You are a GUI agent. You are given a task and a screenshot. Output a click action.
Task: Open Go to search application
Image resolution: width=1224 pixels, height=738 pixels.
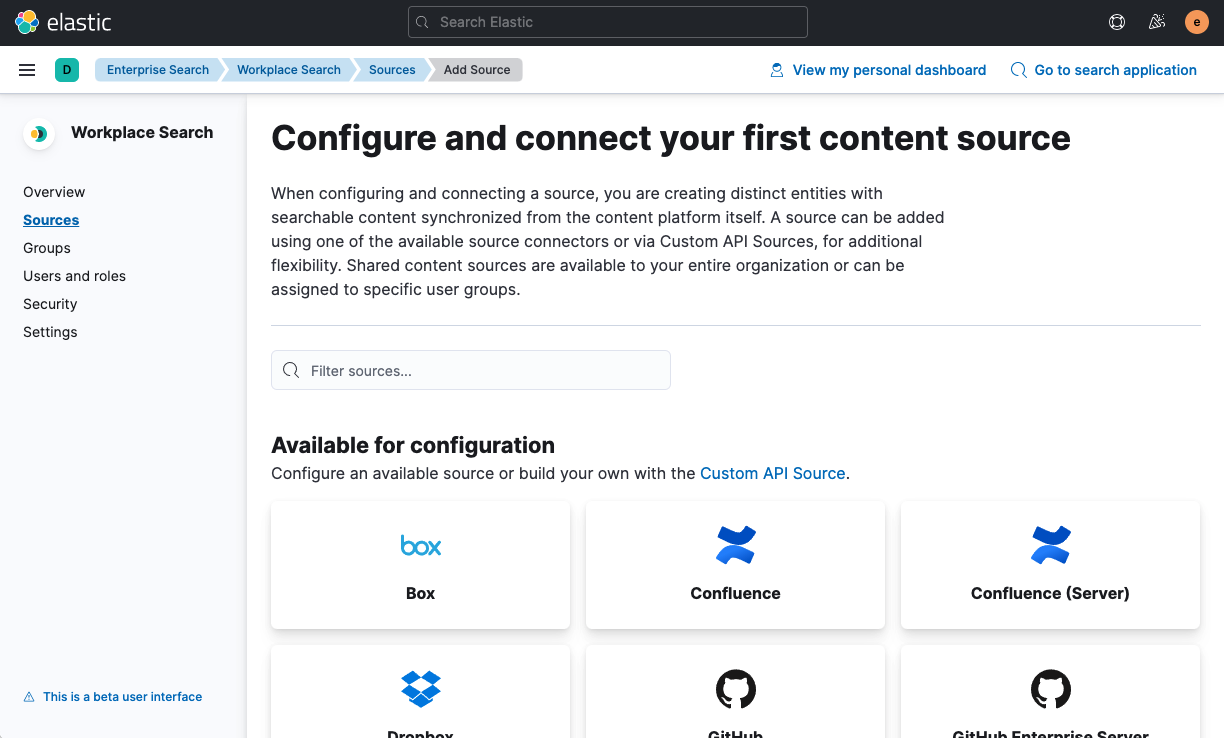pos(1115,69)
